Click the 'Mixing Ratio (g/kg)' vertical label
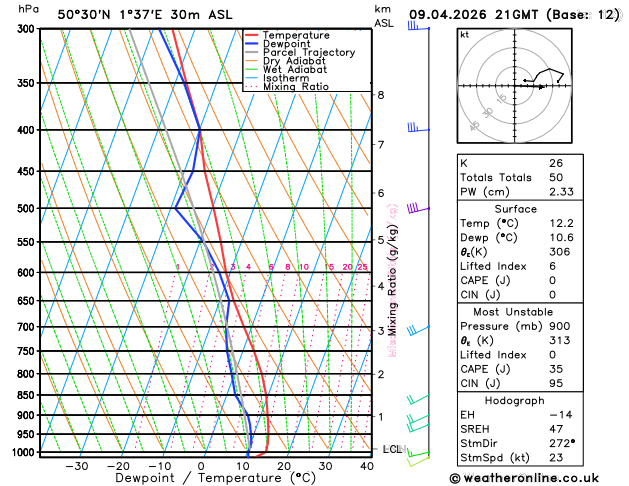This screenshot has width=629, height=486. (x=393, y=279)
